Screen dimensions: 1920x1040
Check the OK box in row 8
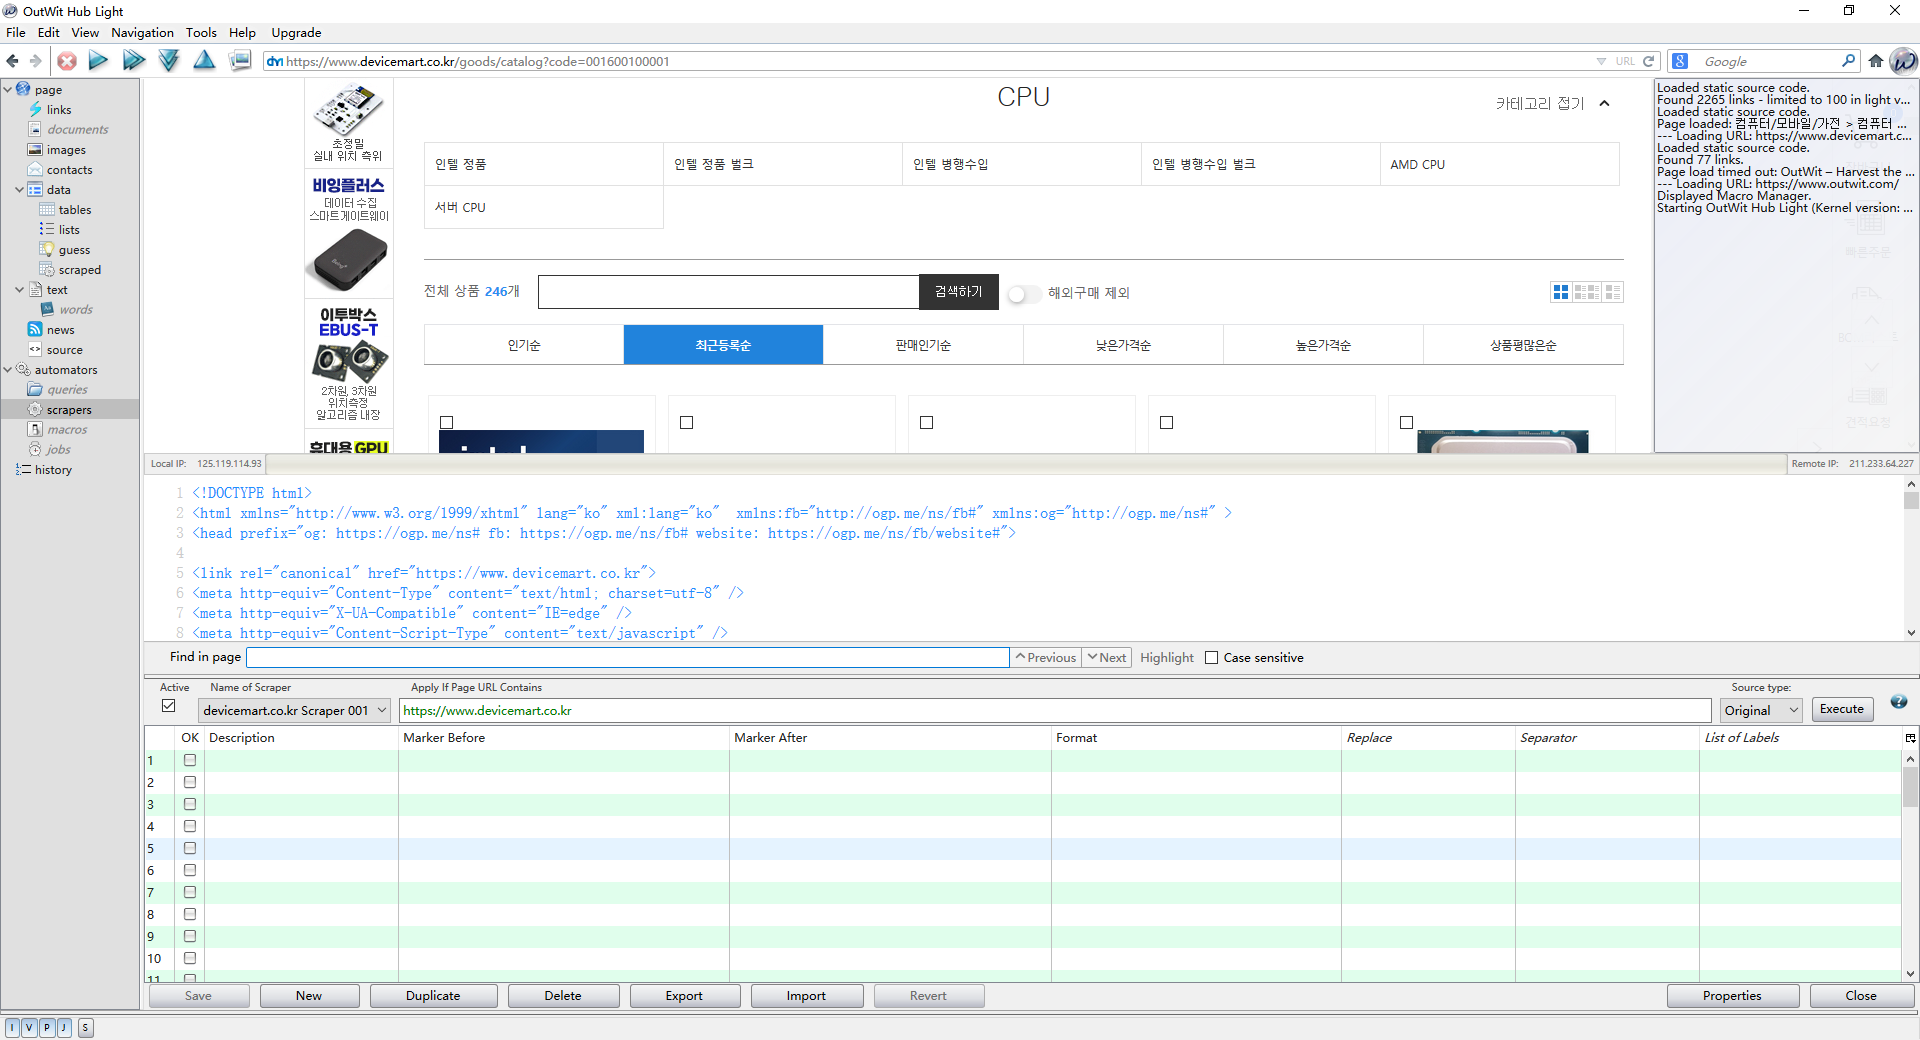click(190, 915)
